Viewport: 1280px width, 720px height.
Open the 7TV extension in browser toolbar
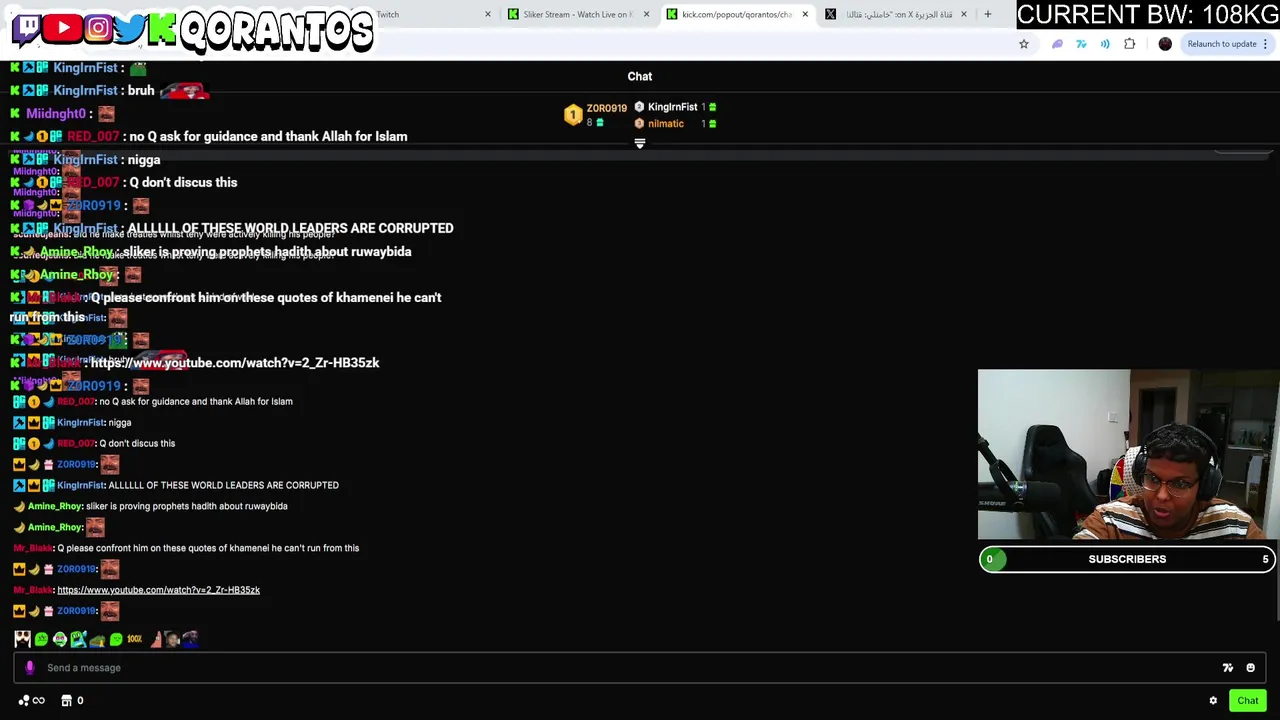coord(1081,44)
